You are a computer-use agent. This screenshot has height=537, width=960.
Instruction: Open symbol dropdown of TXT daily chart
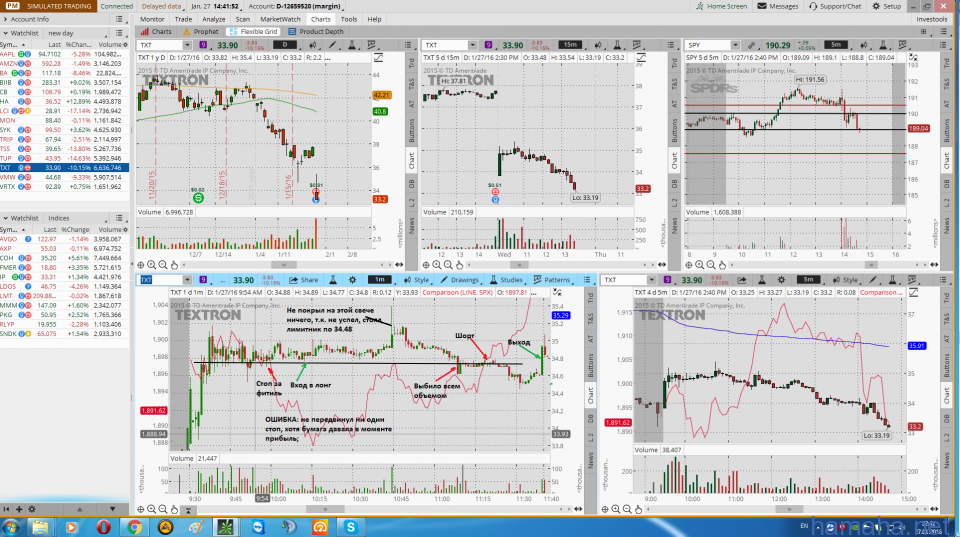coord(187,45)
